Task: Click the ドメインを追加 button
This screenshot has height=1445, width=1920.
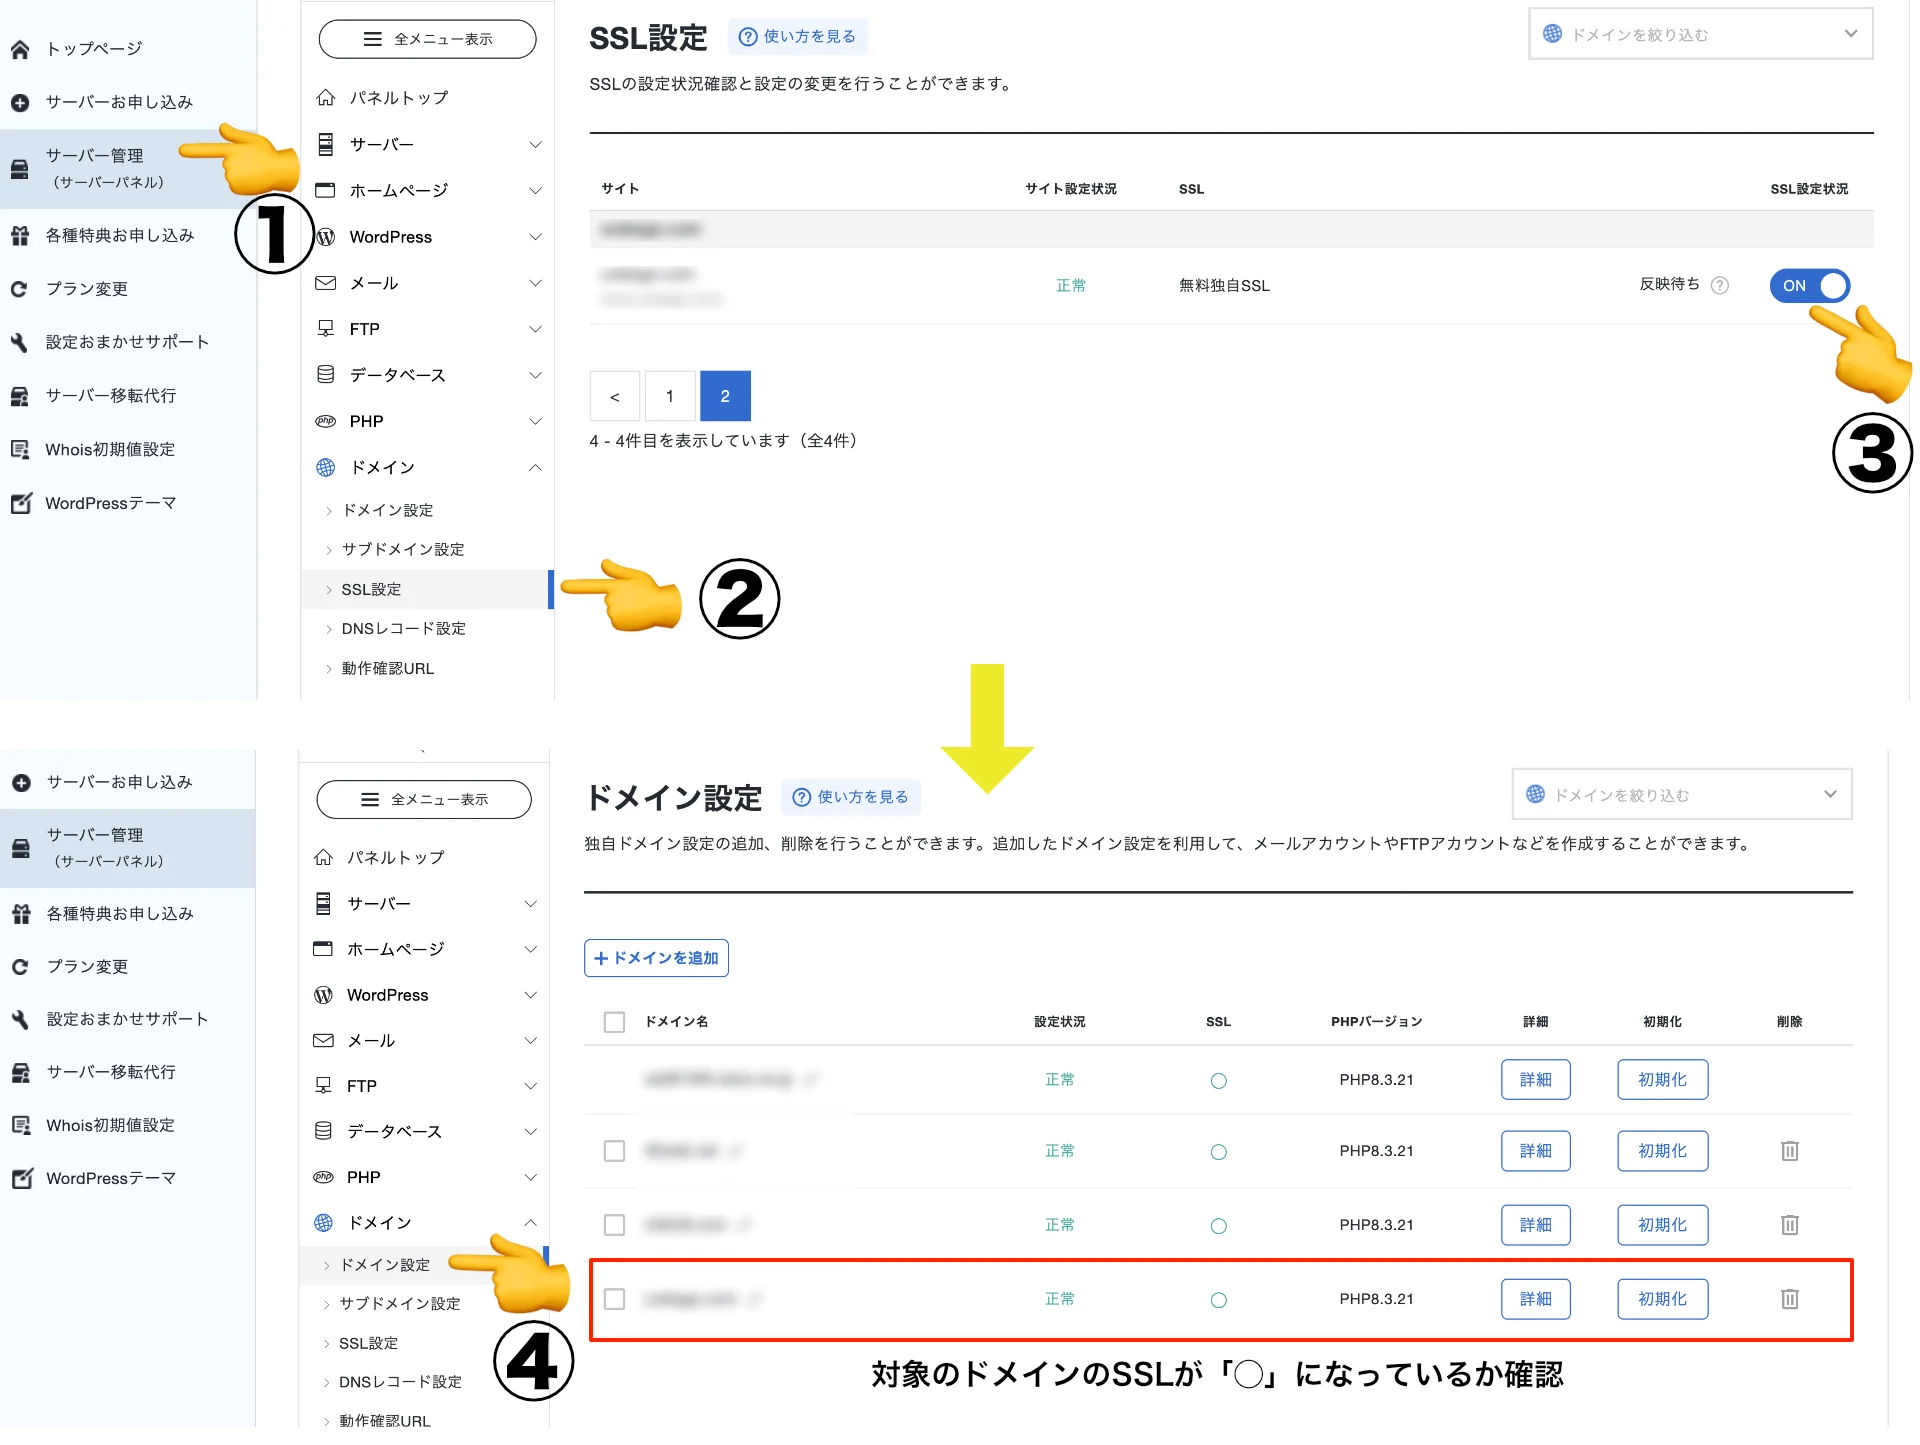Action: point(655,957)
